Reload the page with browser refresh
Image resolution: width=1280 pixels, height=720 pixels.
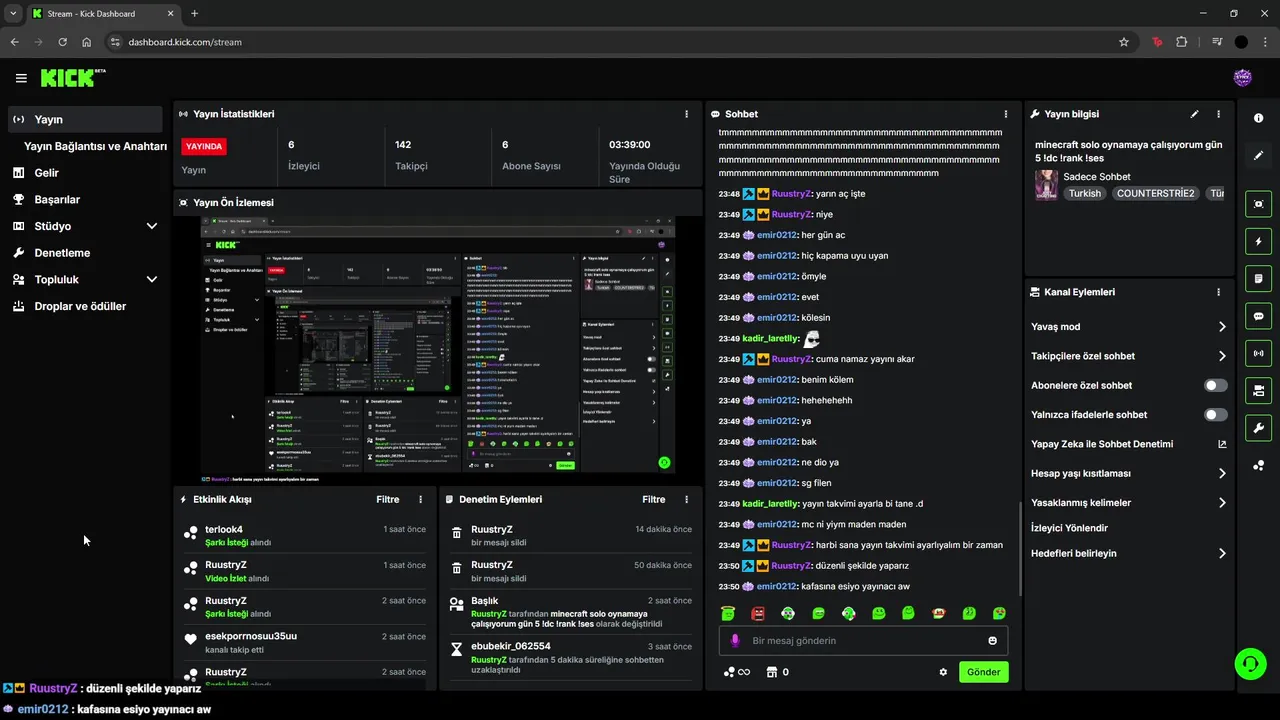pyautogui.click(x=62, y=42)
